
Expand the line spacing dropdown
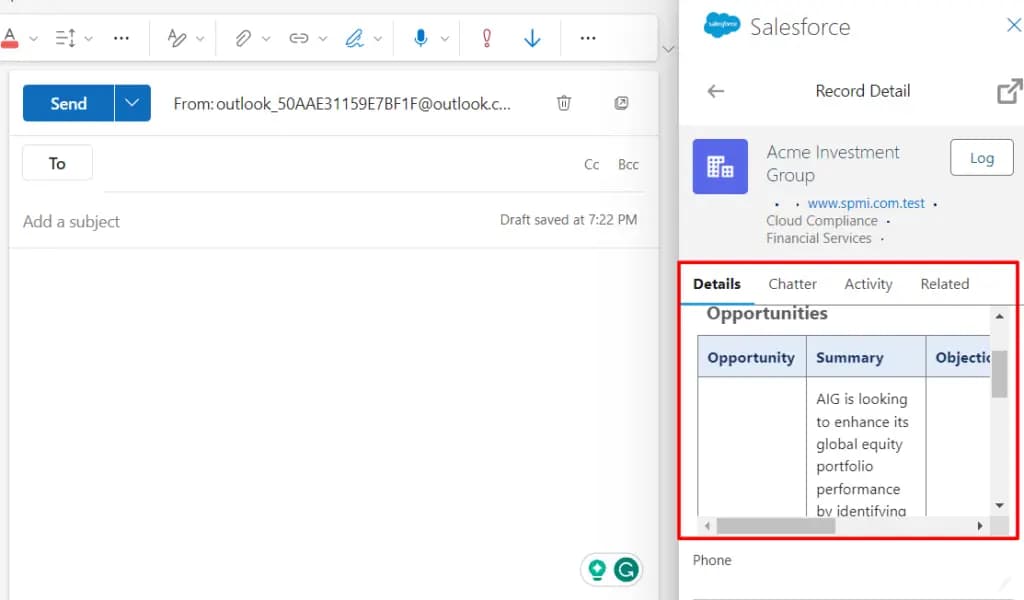(89, 38)
